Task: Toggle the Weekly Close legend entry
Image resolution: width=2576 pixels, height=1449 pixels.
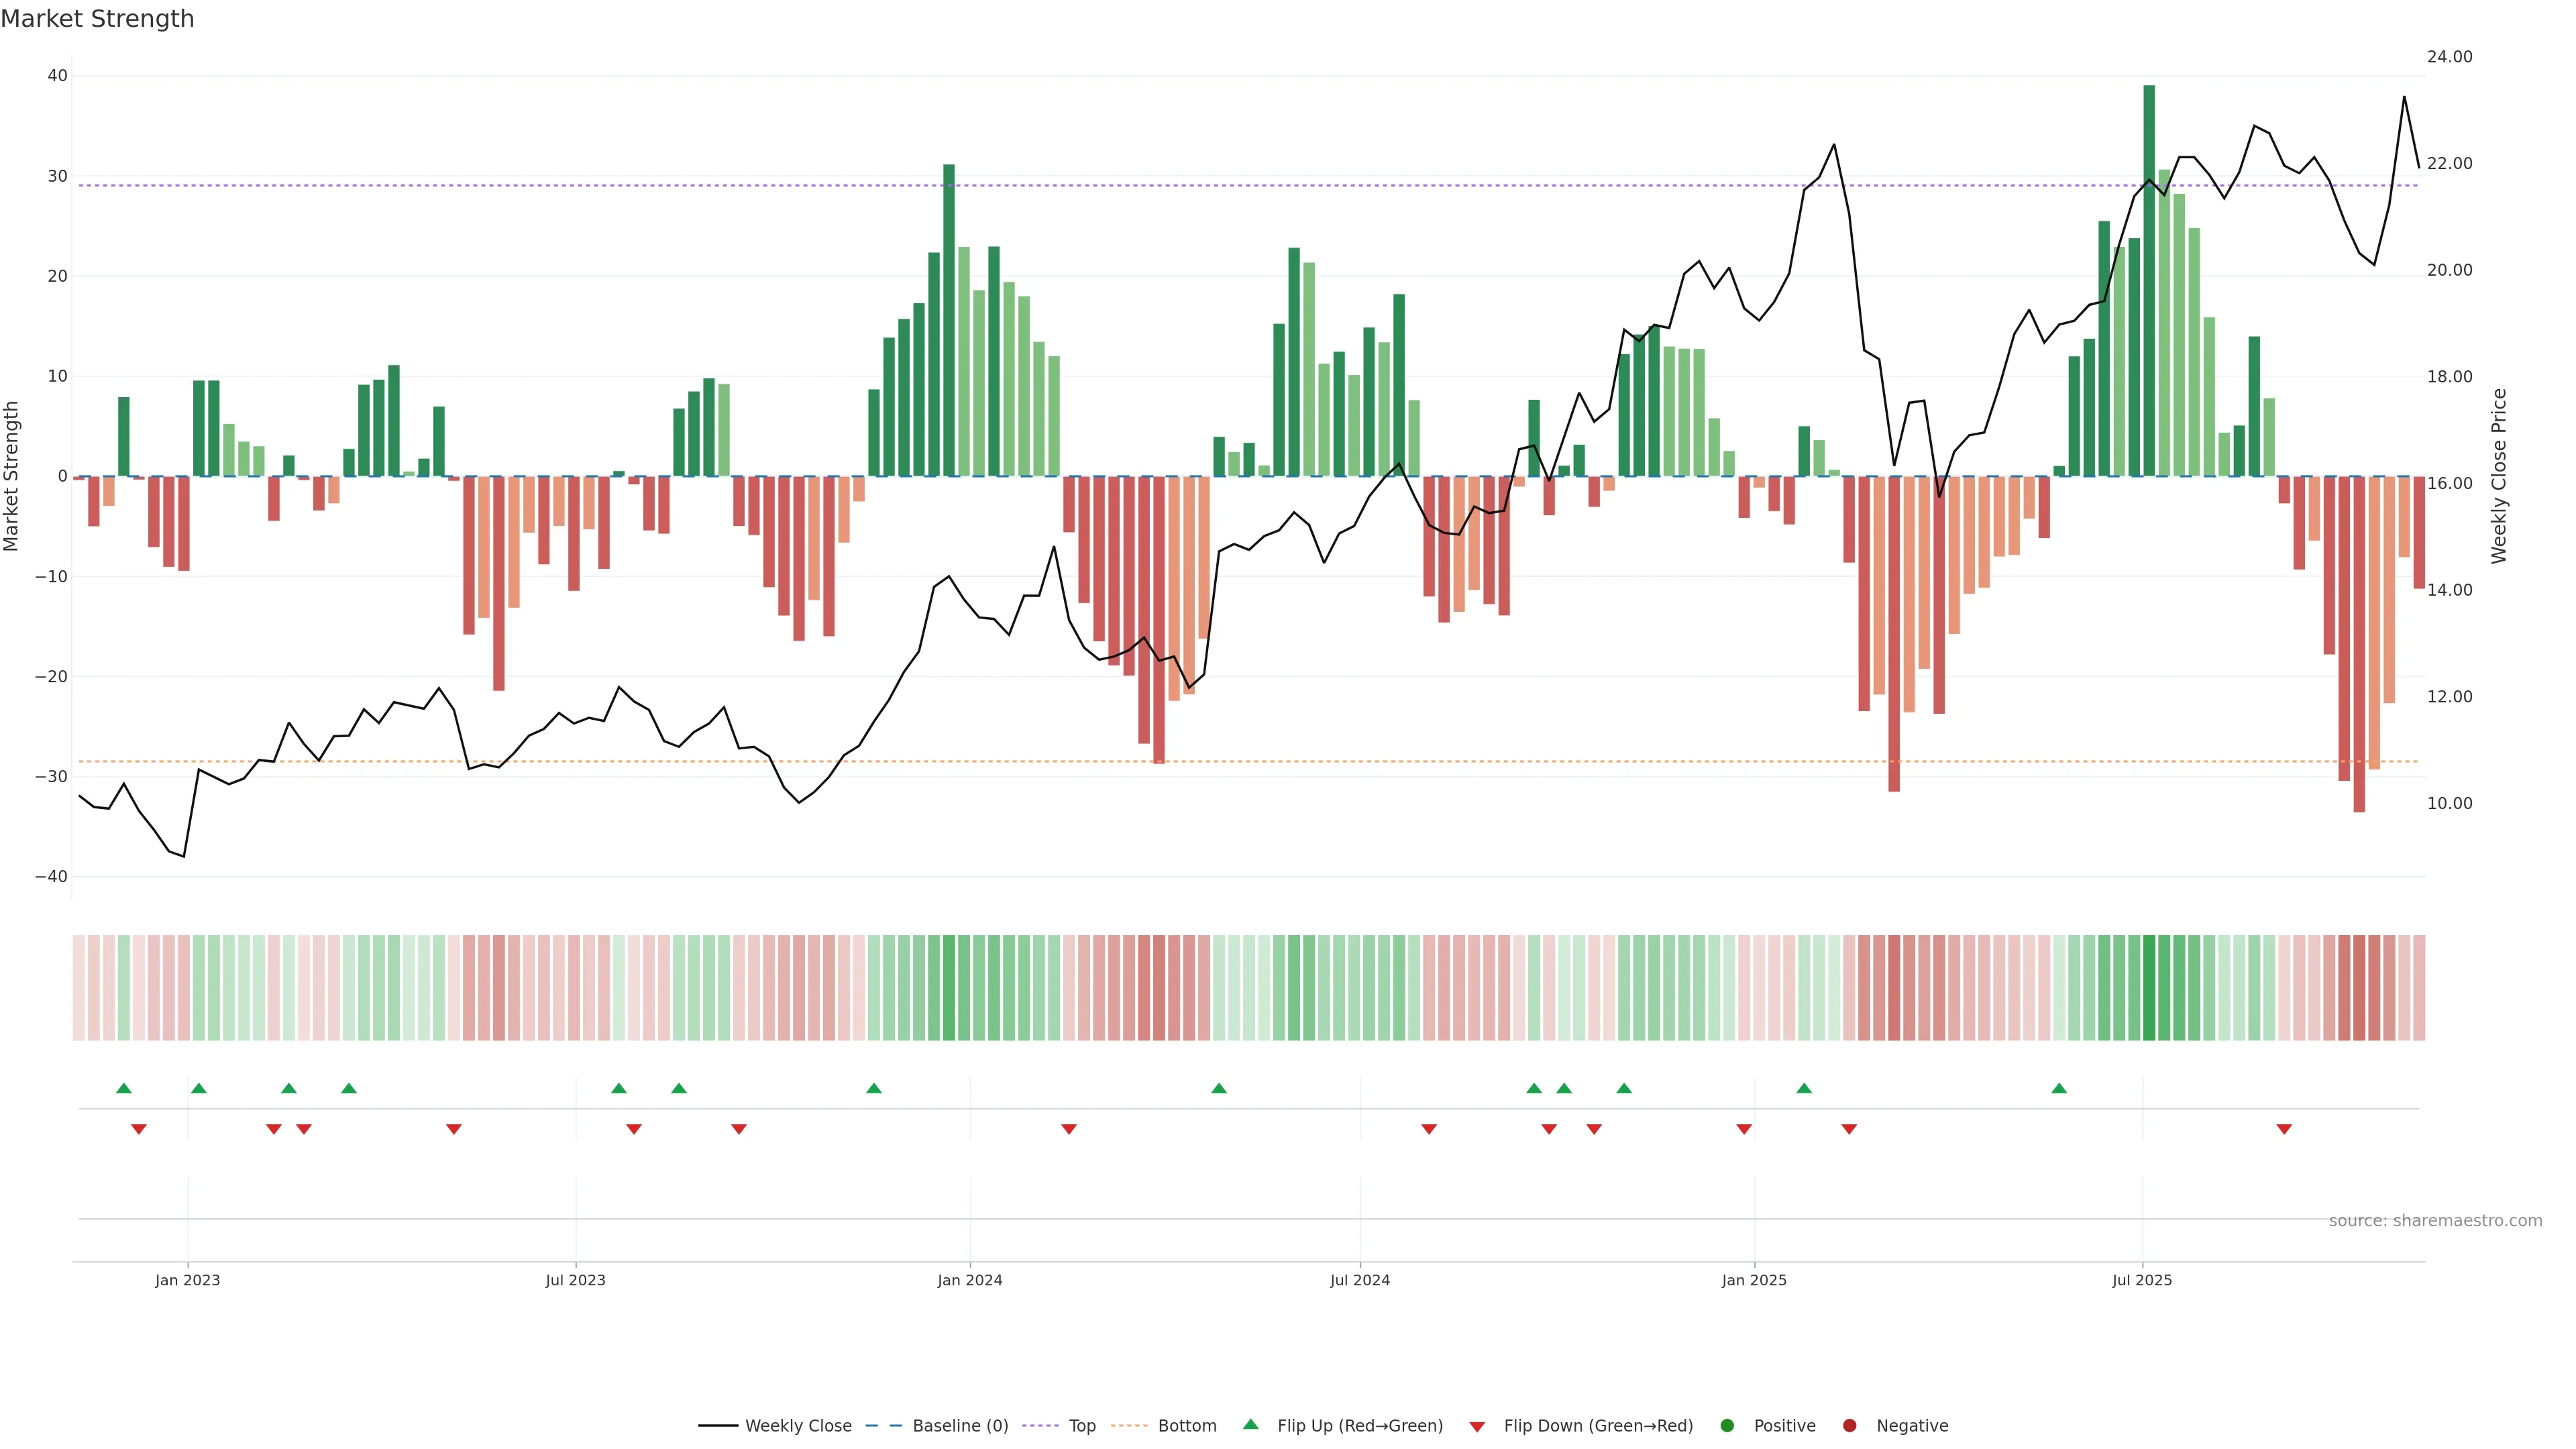Action: tap(797, 1425)
